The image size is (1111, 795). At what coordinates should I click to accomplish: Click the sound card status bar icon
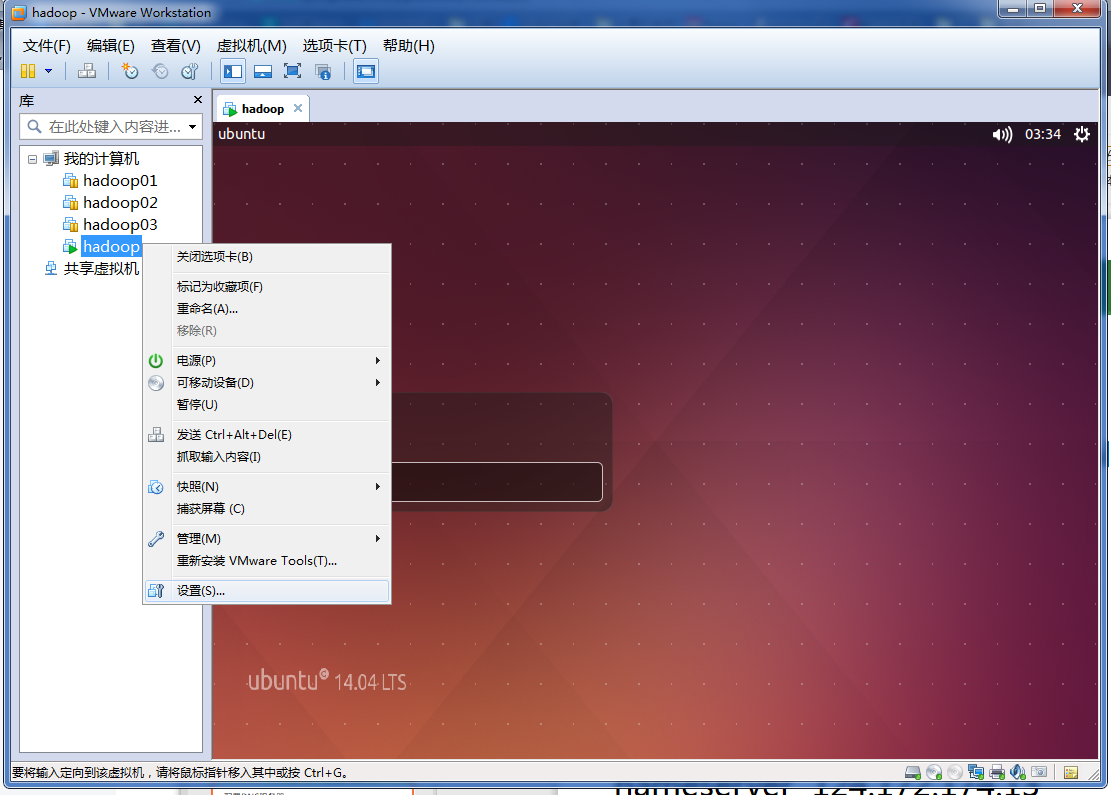pyautogui.click(x=1018, y=772)
